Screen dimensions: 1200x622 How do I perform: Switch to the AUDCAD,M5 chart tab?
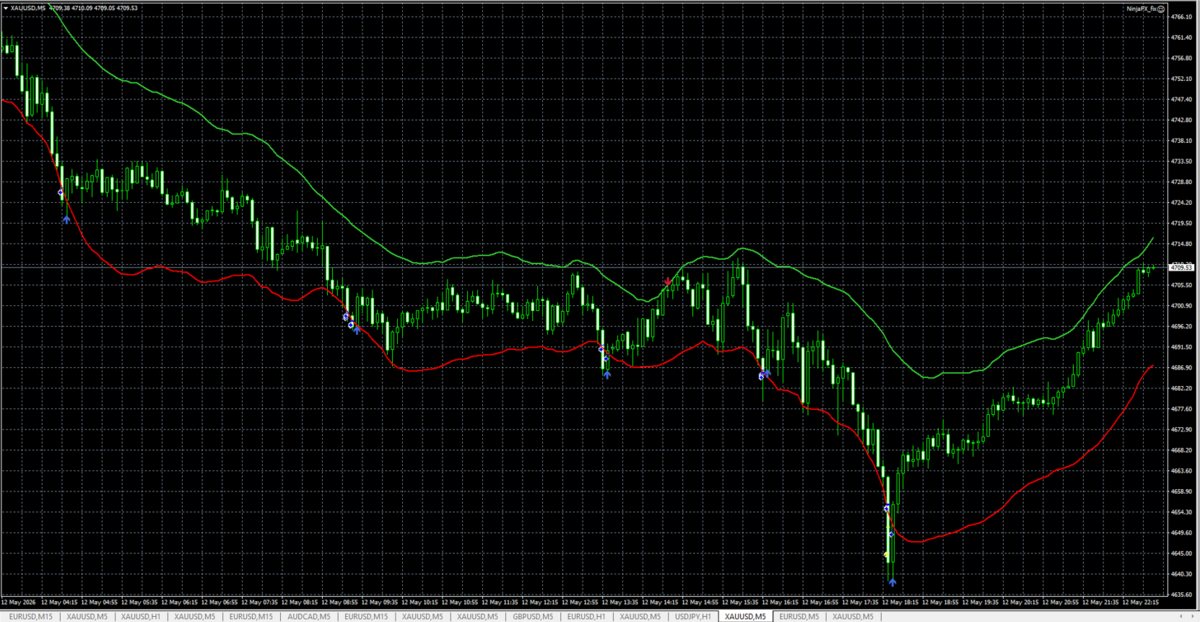(x=308, y=616)
